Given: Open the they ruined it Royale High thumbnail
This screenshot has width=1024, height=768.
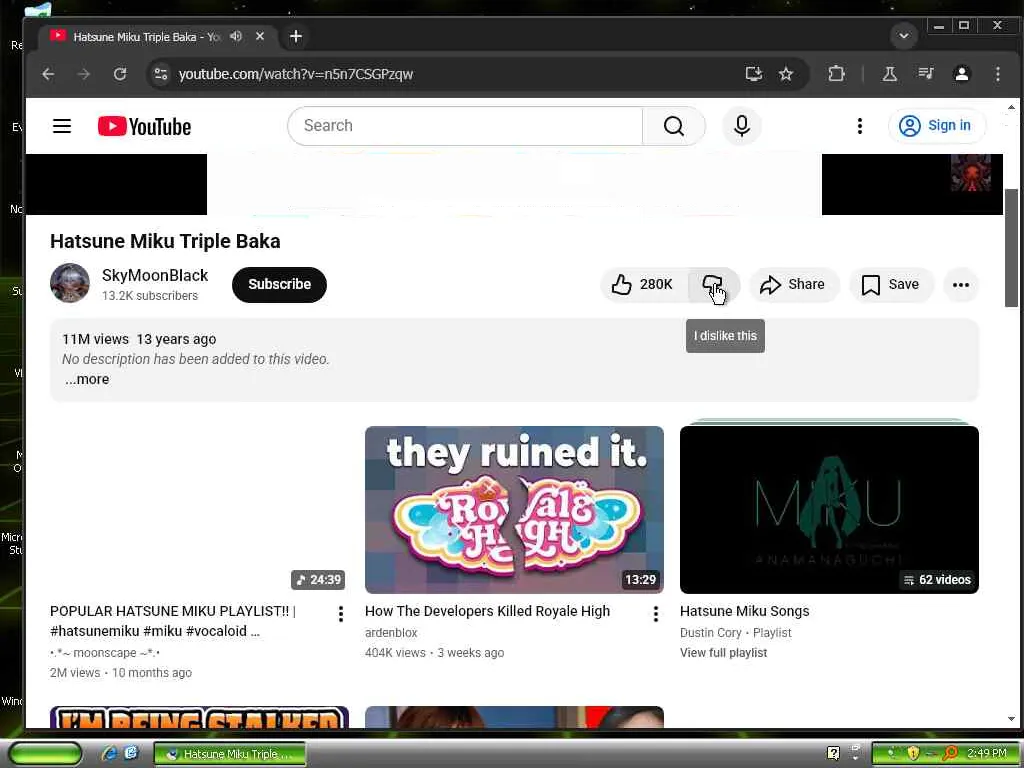Looking at the screenshot, I should pyautogui.click(x=514, y=509).
